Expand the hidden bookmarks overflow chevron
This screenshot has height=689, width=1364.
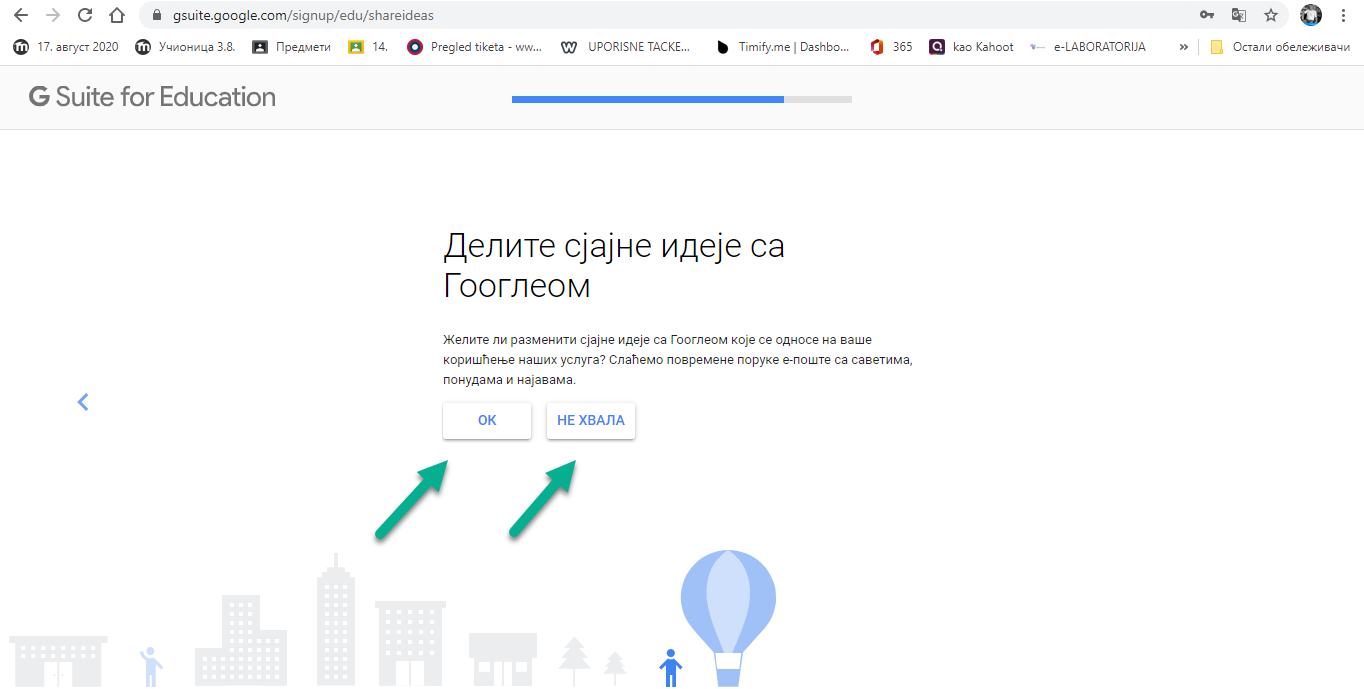click(1184, 47)
